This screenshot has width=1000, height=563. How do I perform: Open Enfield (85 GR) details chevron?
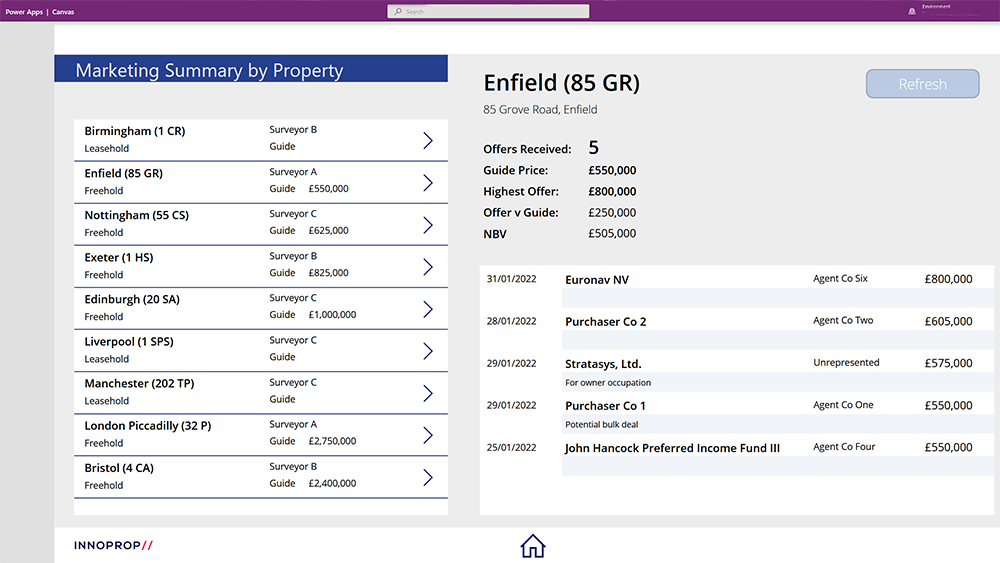[428, 182]
